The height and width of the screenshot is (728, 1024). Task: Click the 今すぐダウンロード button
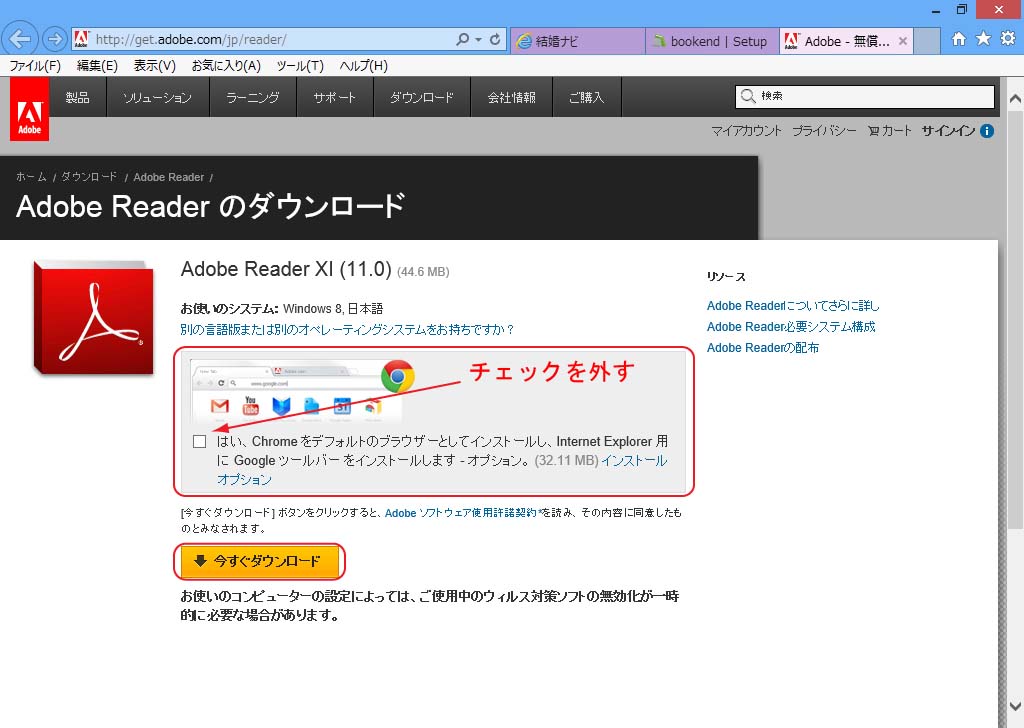[260, 563]
